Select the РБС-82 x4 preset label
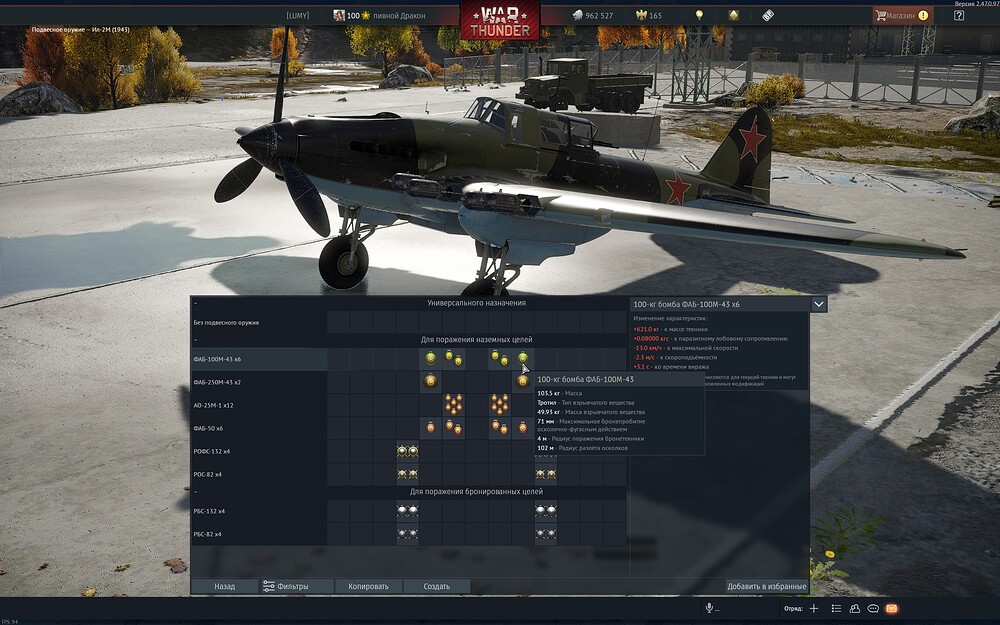The height and width of the screenshot is (625, 1000). click(207, 534)
